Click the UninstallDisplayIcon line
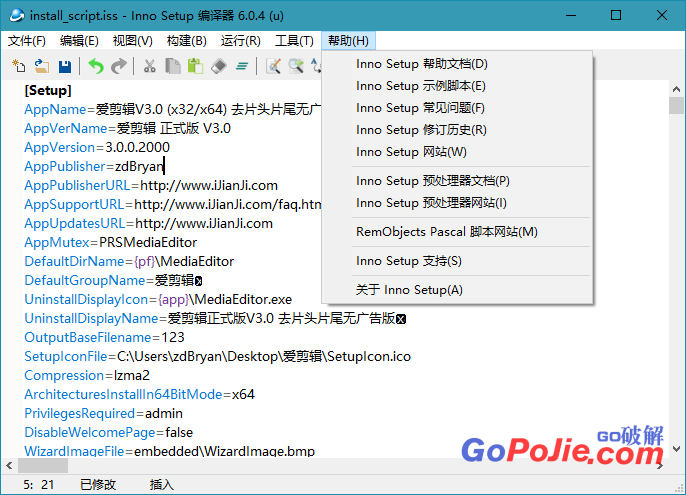The image size is (686, 495). (158, 300)
